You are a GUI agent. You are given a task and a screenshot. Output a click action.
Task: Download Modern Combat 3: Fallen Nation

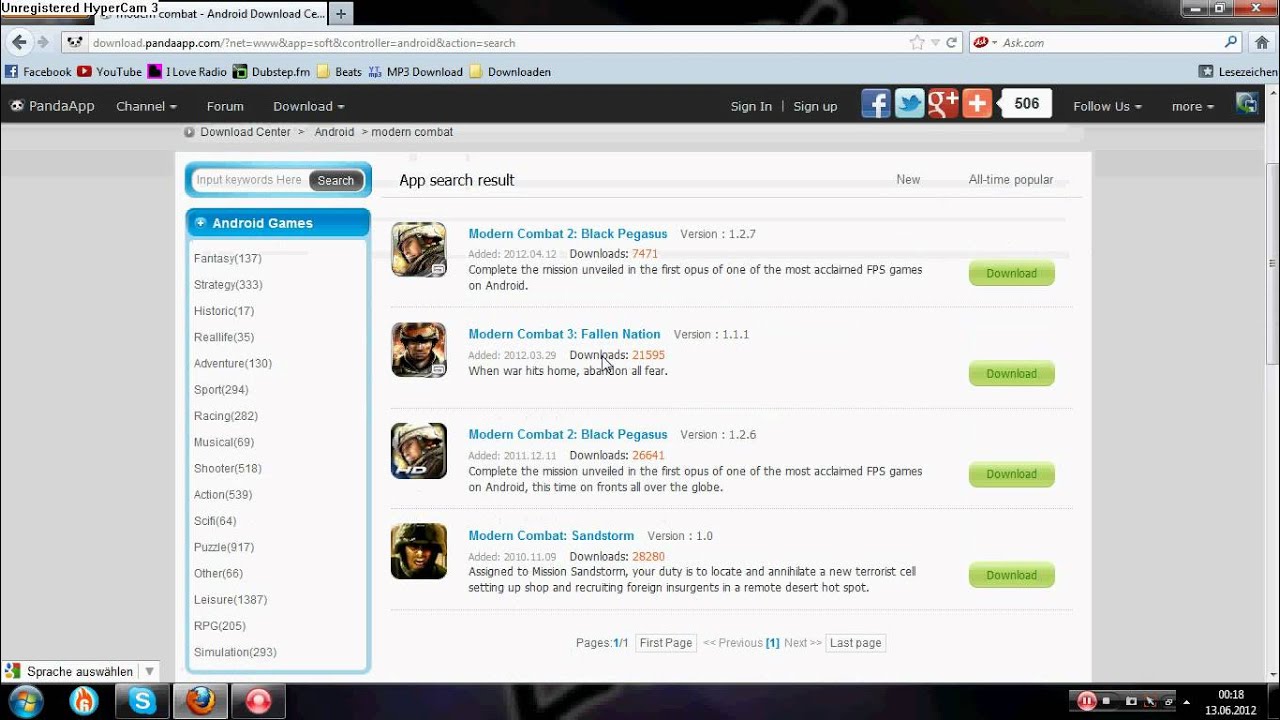point(1011,374)
